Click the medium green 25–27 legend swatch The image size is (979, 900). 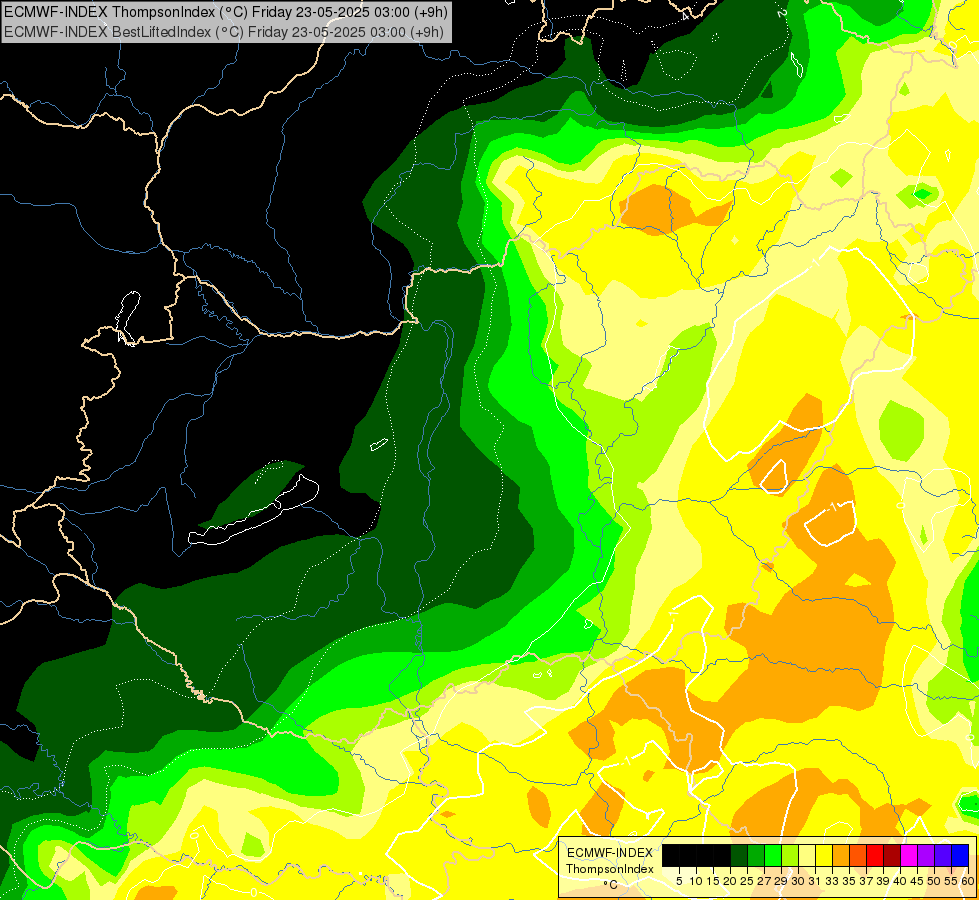[x=756, y=856]
